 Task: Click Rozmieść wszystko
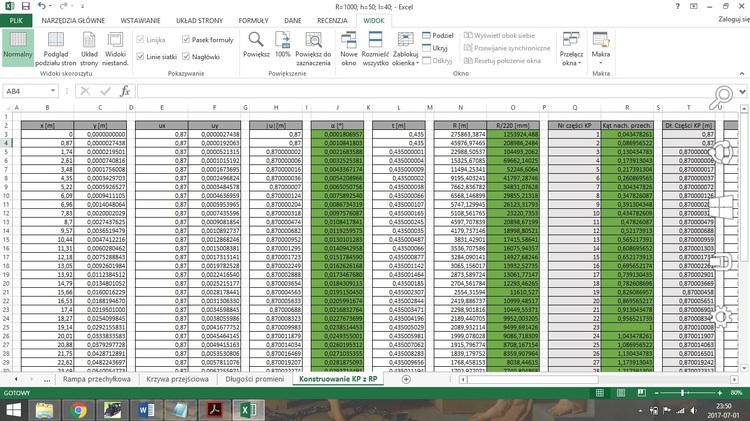[375, 49]
